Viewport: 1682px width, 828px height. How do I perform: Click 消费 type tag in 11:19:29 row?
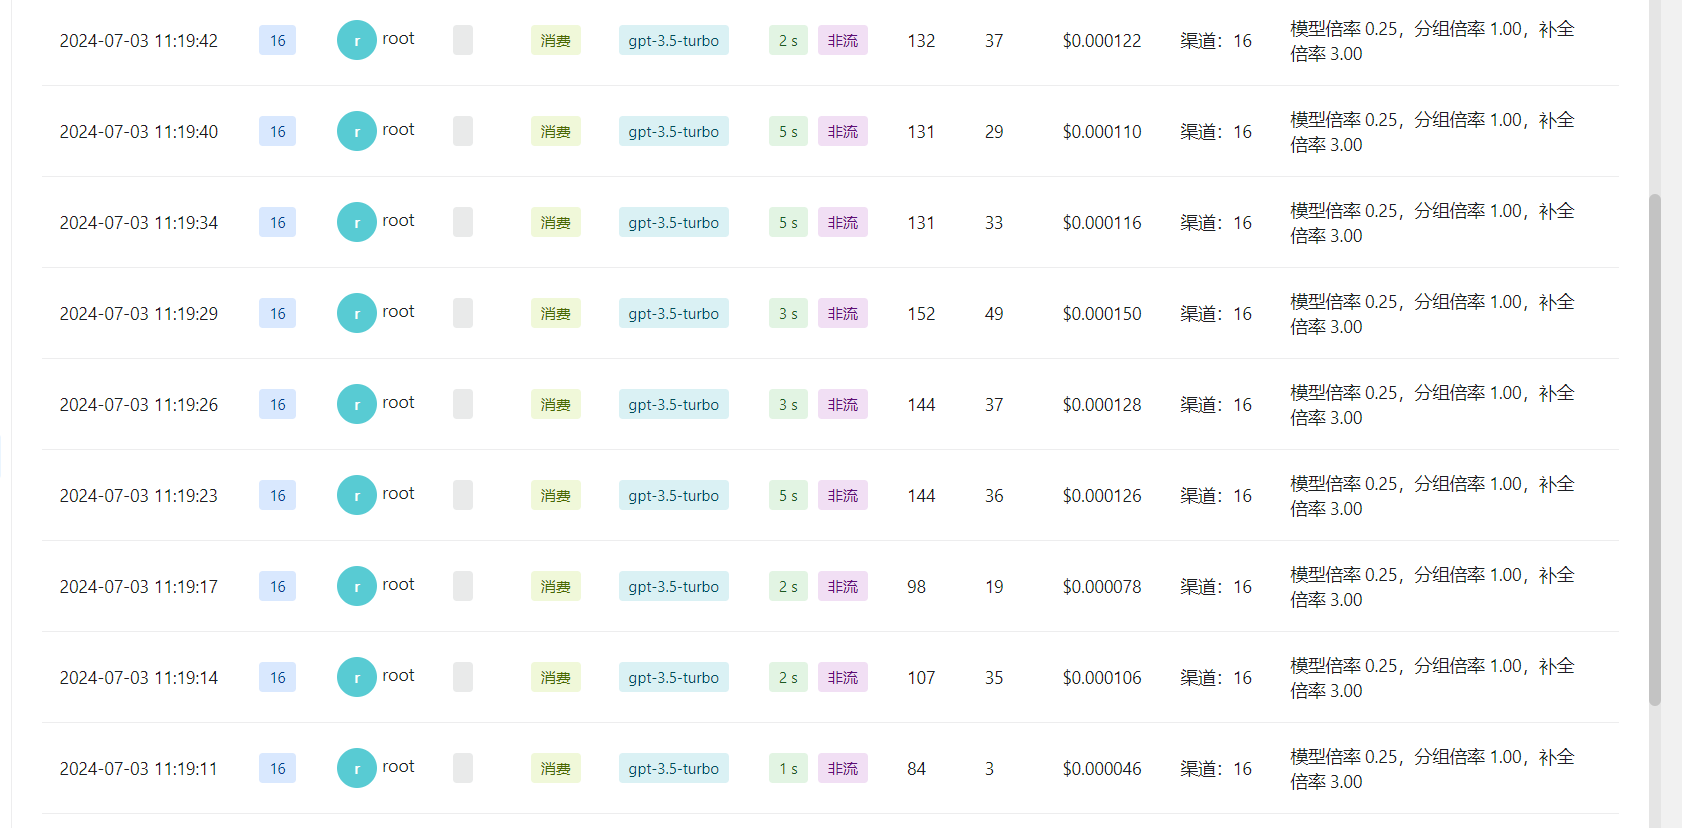coord(555,313)
